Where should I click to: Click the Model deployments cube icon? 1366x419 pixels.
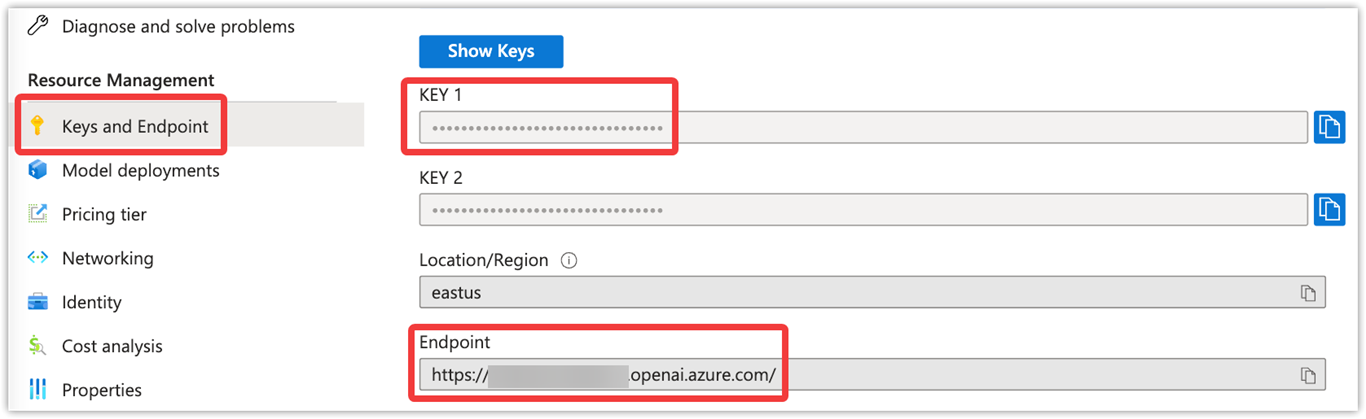pos(38,170)
